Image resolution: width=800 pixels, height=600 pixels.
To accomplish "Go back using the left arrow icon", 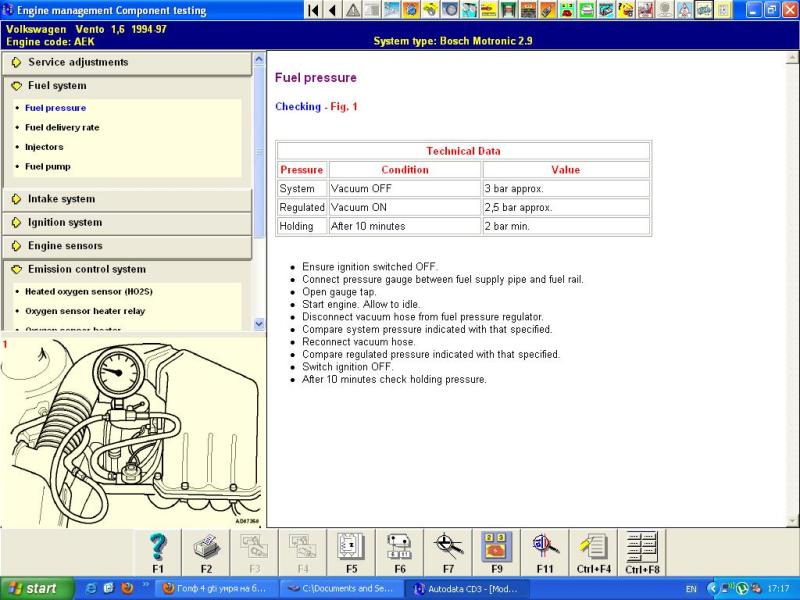I will point(333,10).
